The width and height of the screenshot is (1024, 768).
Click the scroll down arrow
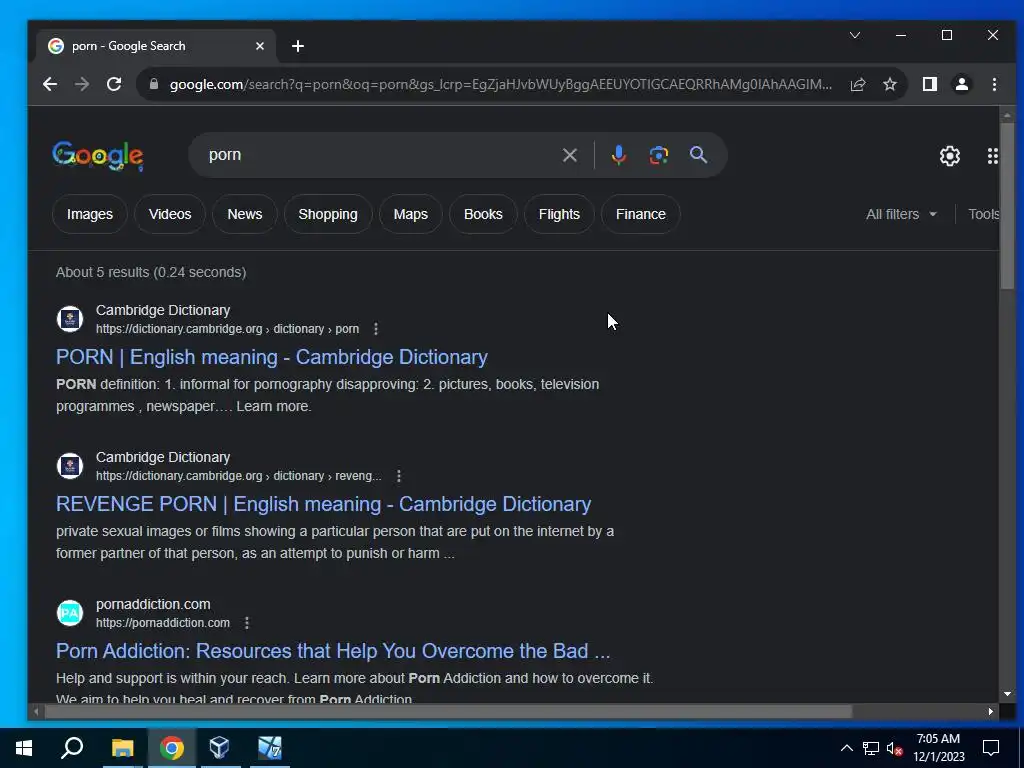pyautogui.click(x=1007, y=694)
